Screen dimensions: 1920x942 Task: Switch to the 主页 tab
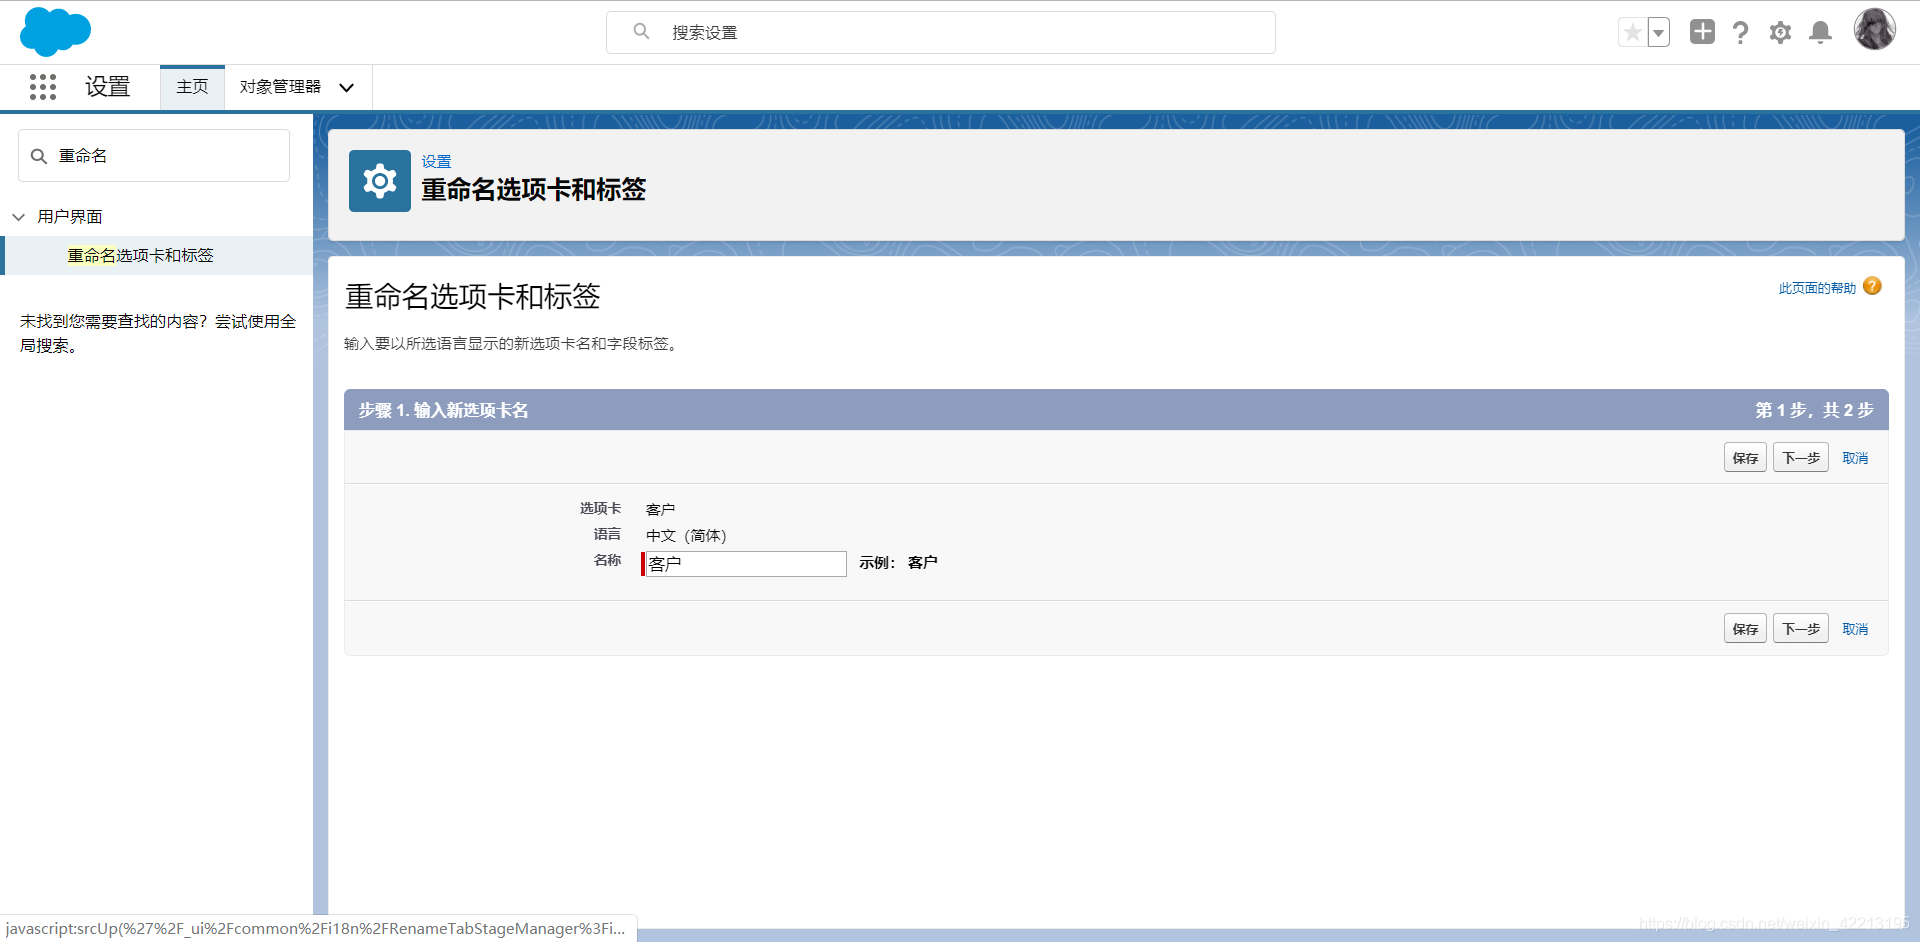click(x=192, y=87)
